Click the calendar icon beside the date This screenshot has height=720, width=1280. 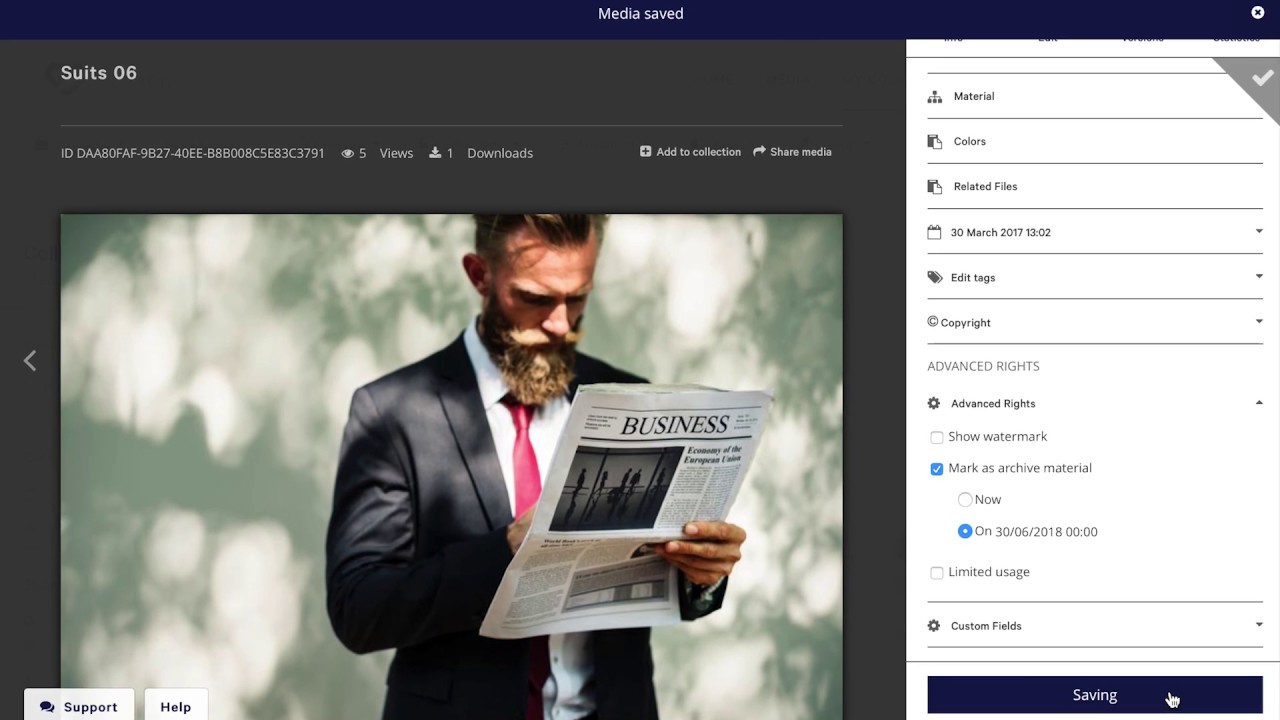tap(934, 232)
